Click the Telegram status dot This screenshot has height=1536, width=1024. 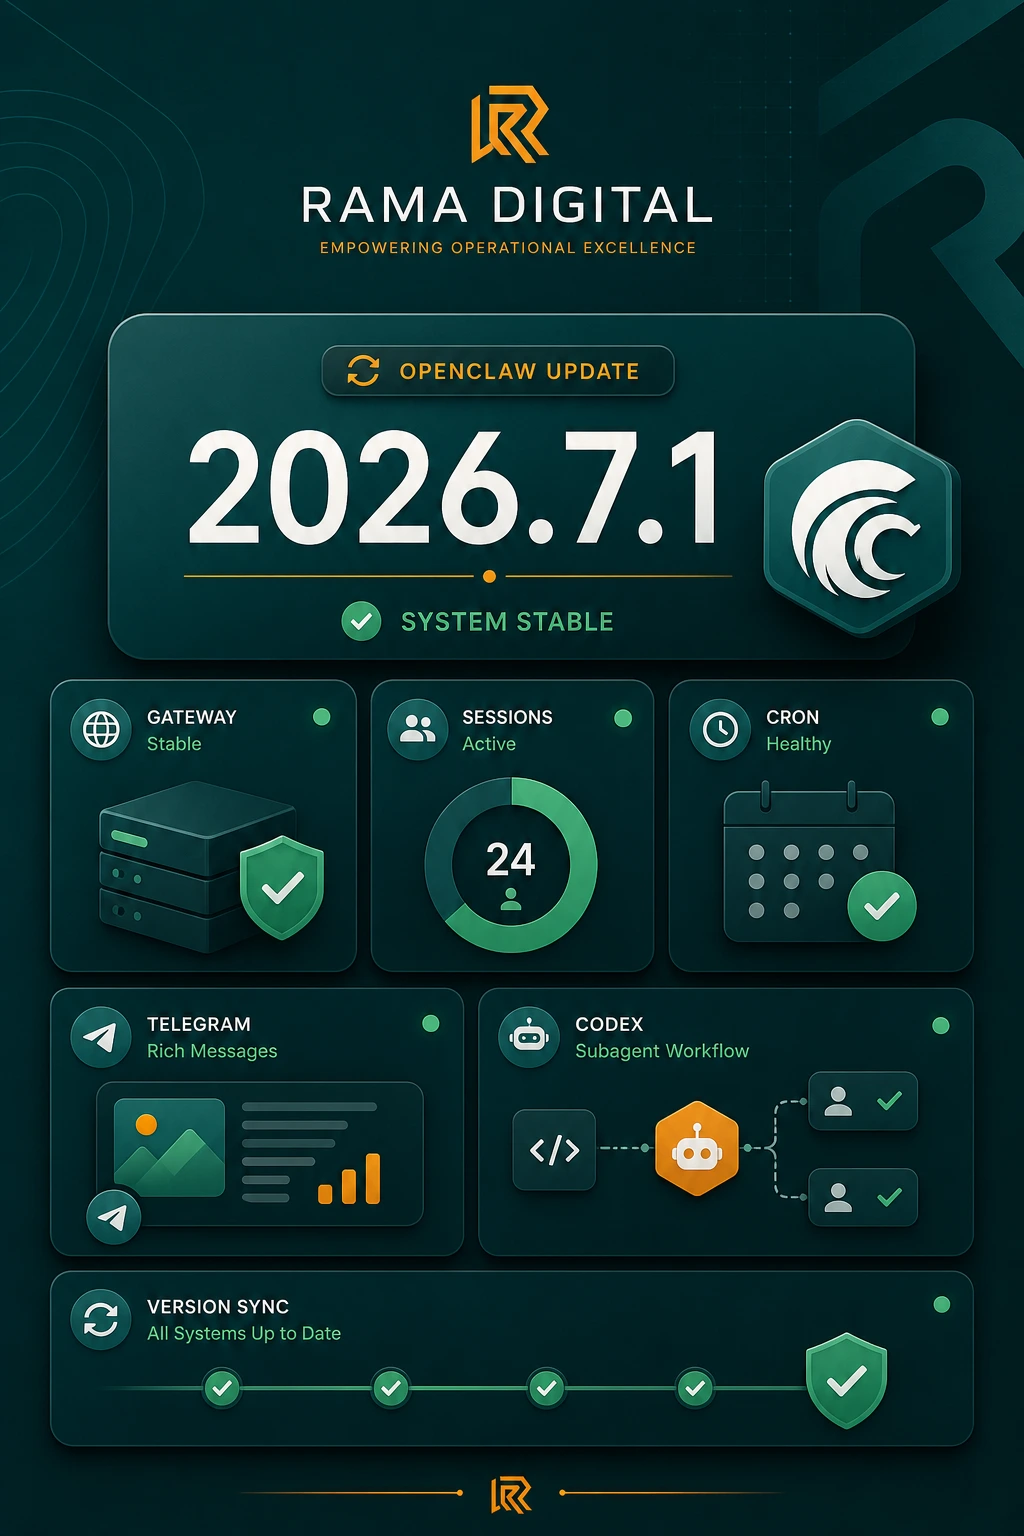(431, 1023)
